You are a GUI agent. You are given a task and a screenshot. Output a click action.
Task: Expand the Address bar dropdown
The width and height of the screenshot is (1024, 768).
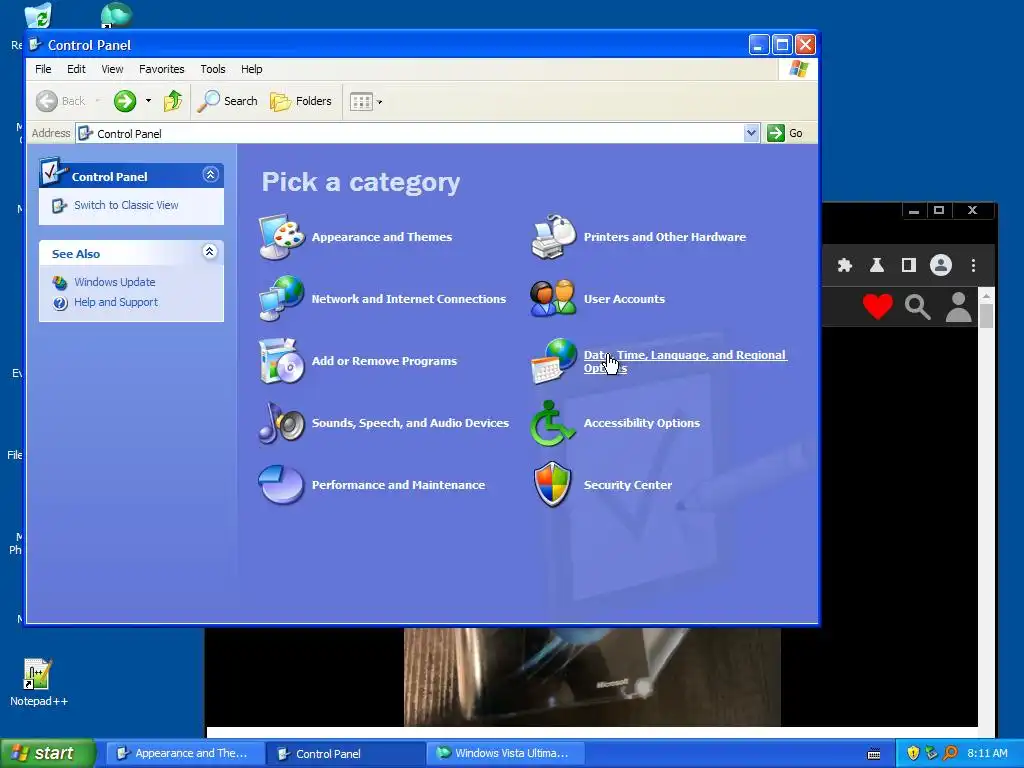751,133
